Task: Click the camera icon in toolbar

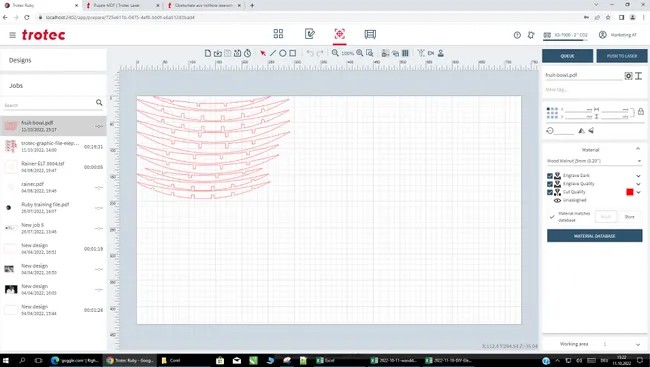Action: [431, 53]
